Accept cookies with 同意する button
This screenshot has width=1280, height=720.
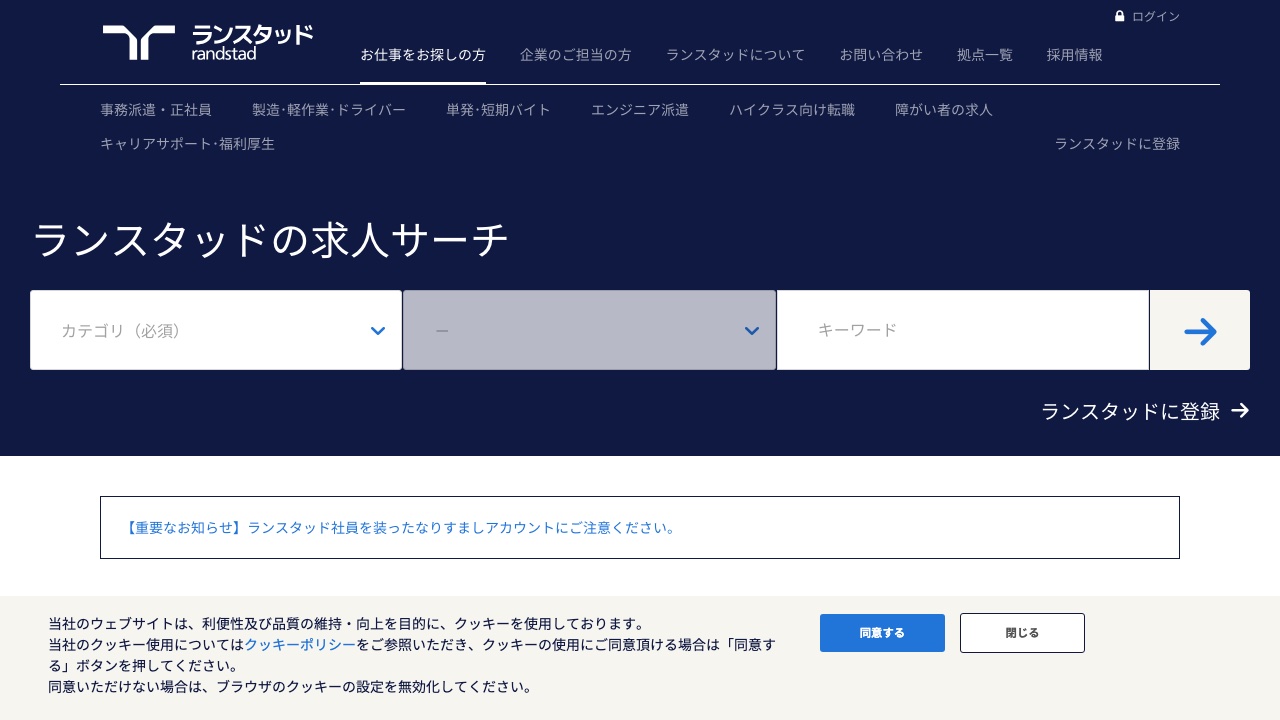(x=882, y=633)
